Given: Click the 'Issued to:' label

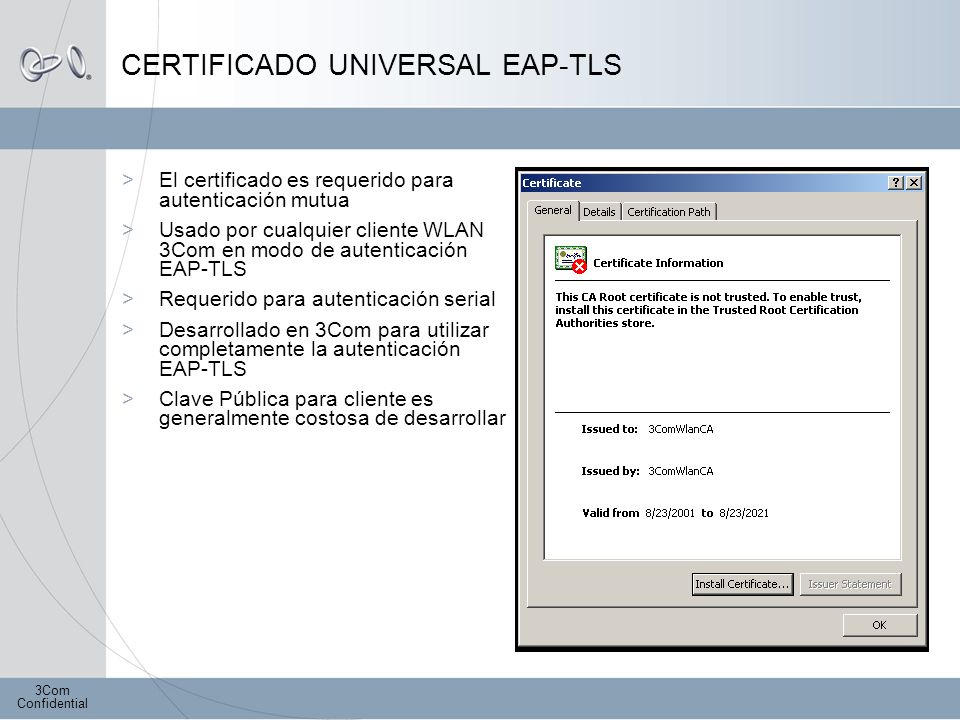Looking at the screenshot, I should [609, 429].
